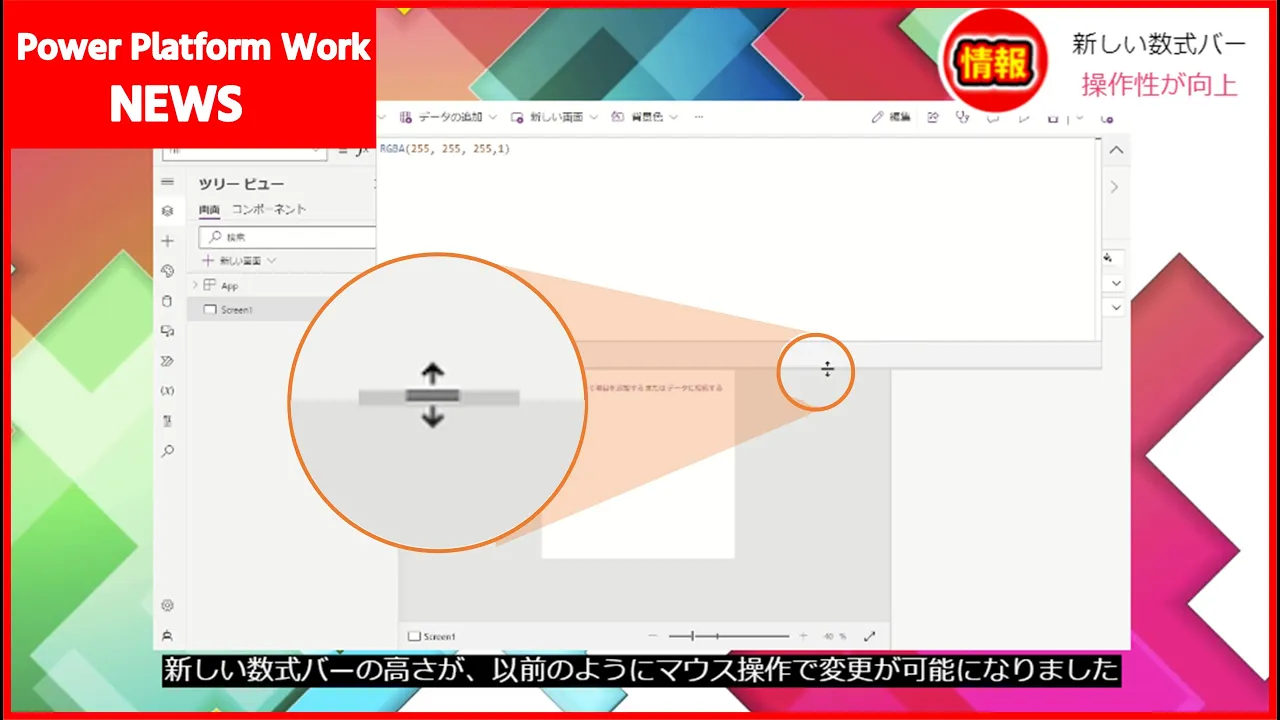This screenshot has height=720, width=1280.
Task: Open upper dropdown in properties pane
Action: (1117, 284)
